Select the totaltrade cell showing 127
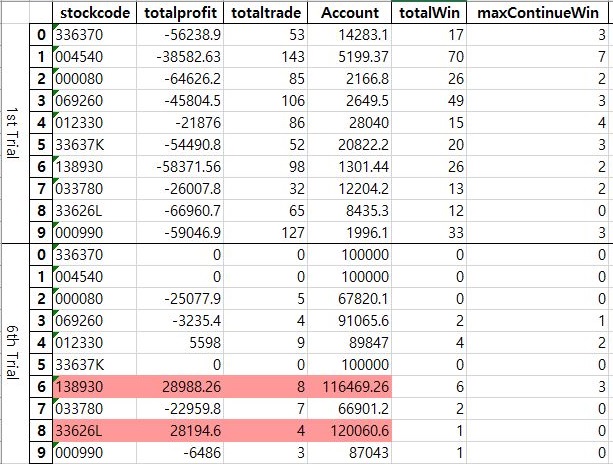 [265, 233]
